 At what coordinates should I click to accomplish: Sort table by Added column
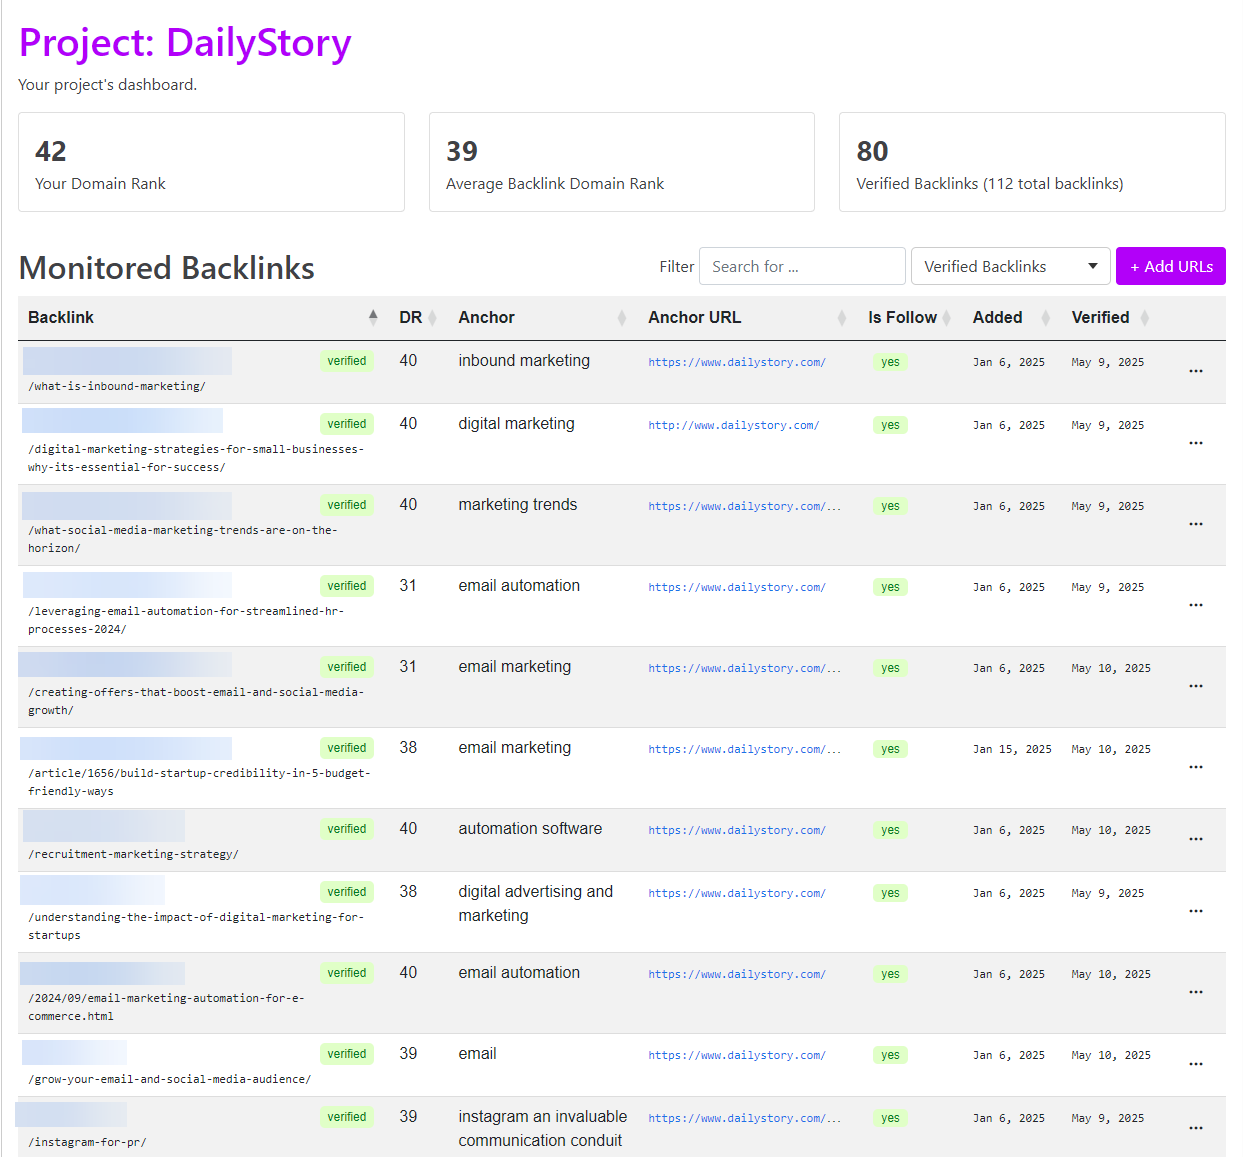coord(1045,318)
